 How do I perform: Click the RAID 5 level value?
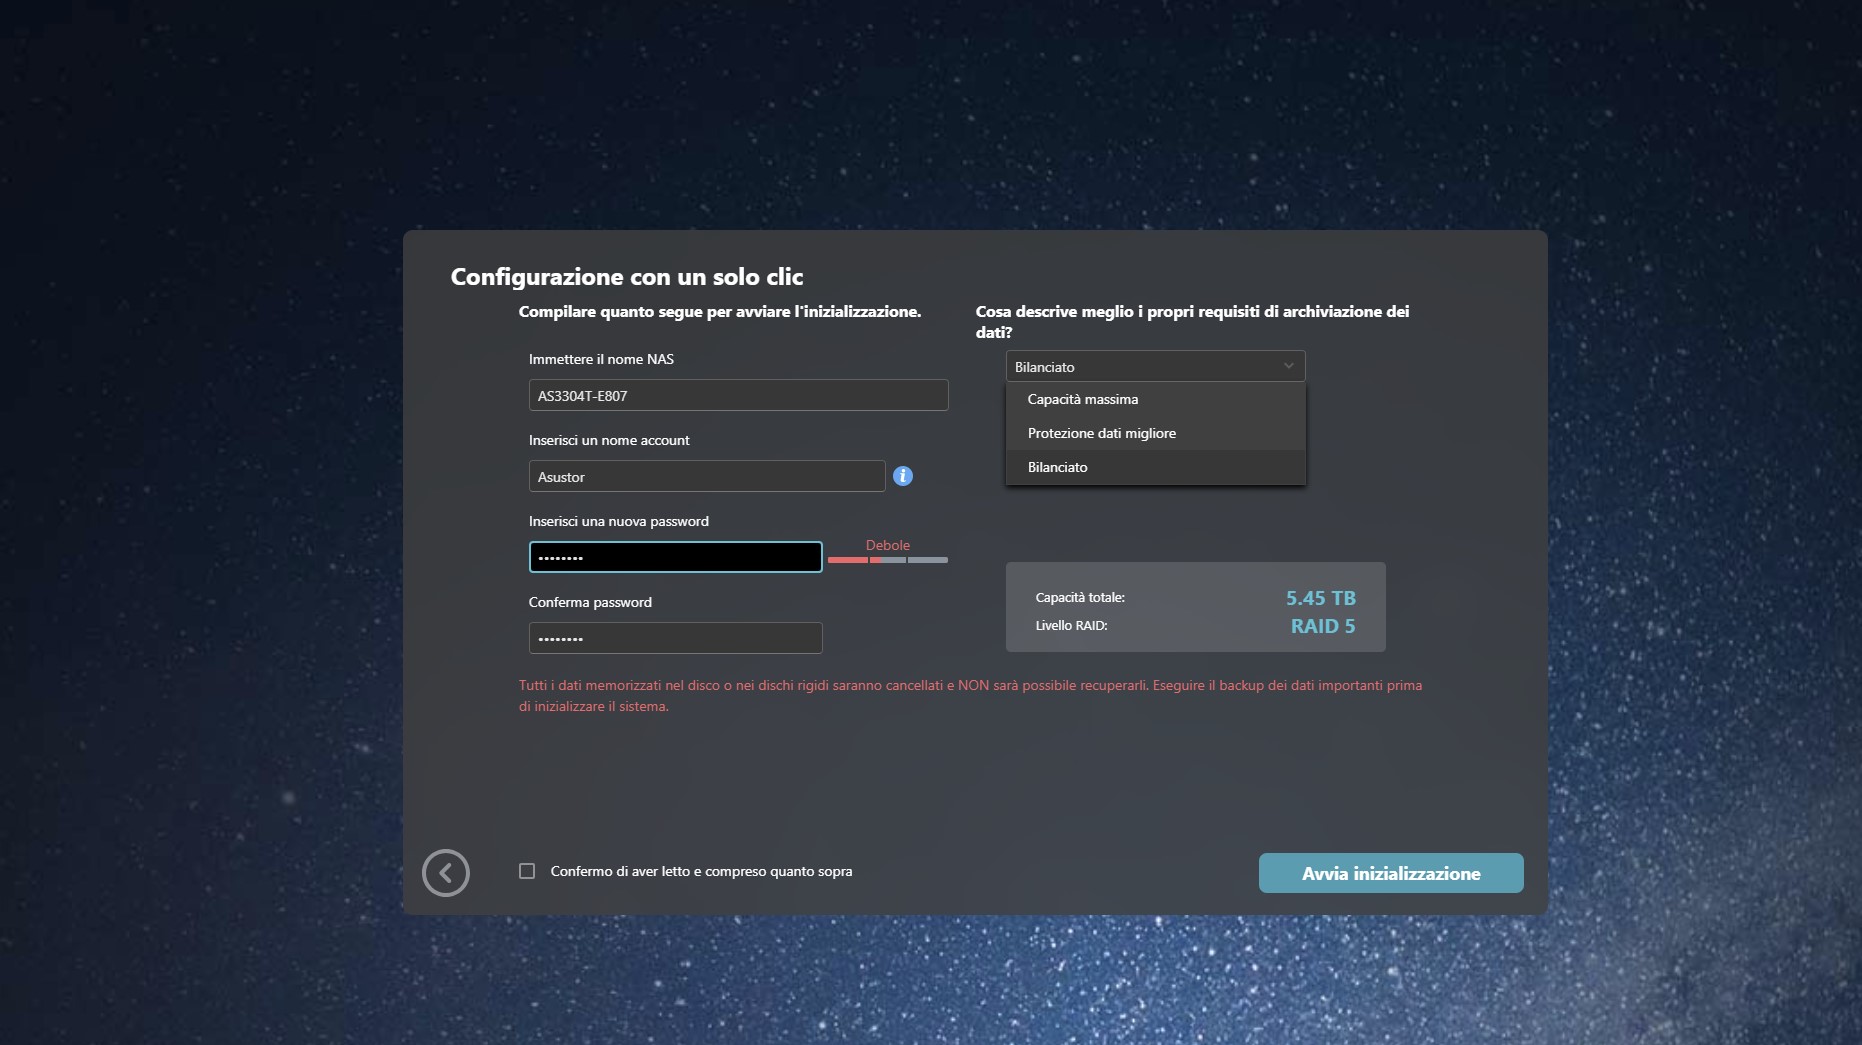click(x=1322, y=626)
